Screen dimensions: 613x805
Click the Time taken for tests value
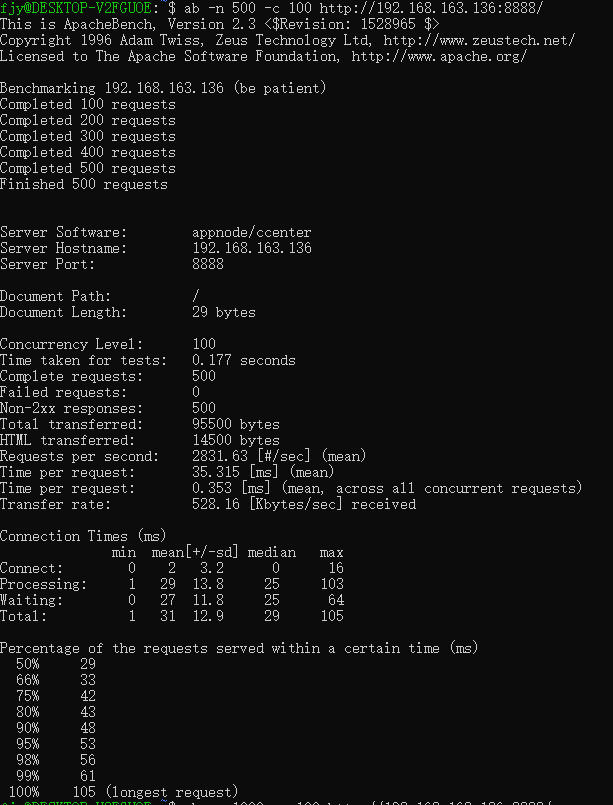(243, 360)
